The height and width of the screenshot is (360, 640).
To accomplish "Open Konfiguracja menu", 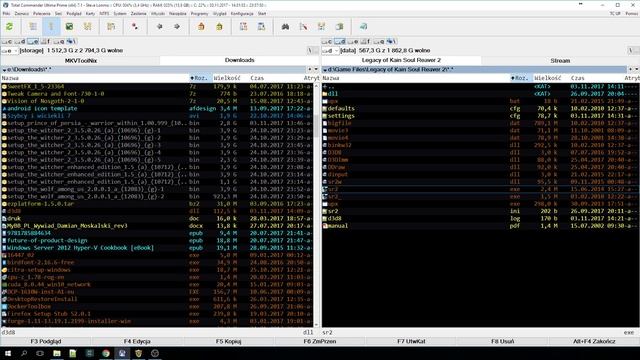I will tap(242, 13).
